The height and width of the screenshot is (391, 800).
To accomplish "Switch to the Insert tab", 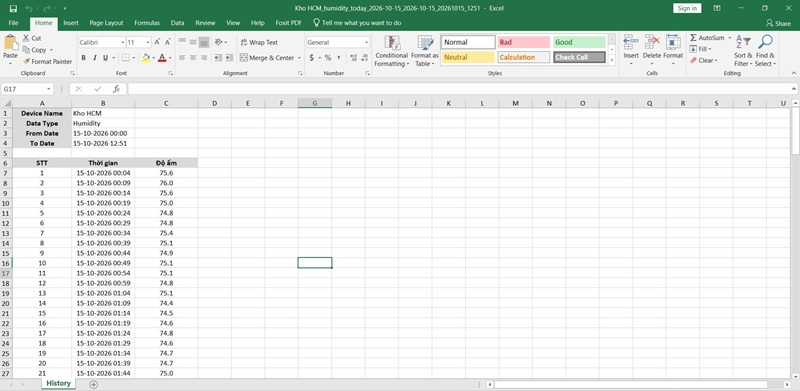I will (x=71, y=23).
